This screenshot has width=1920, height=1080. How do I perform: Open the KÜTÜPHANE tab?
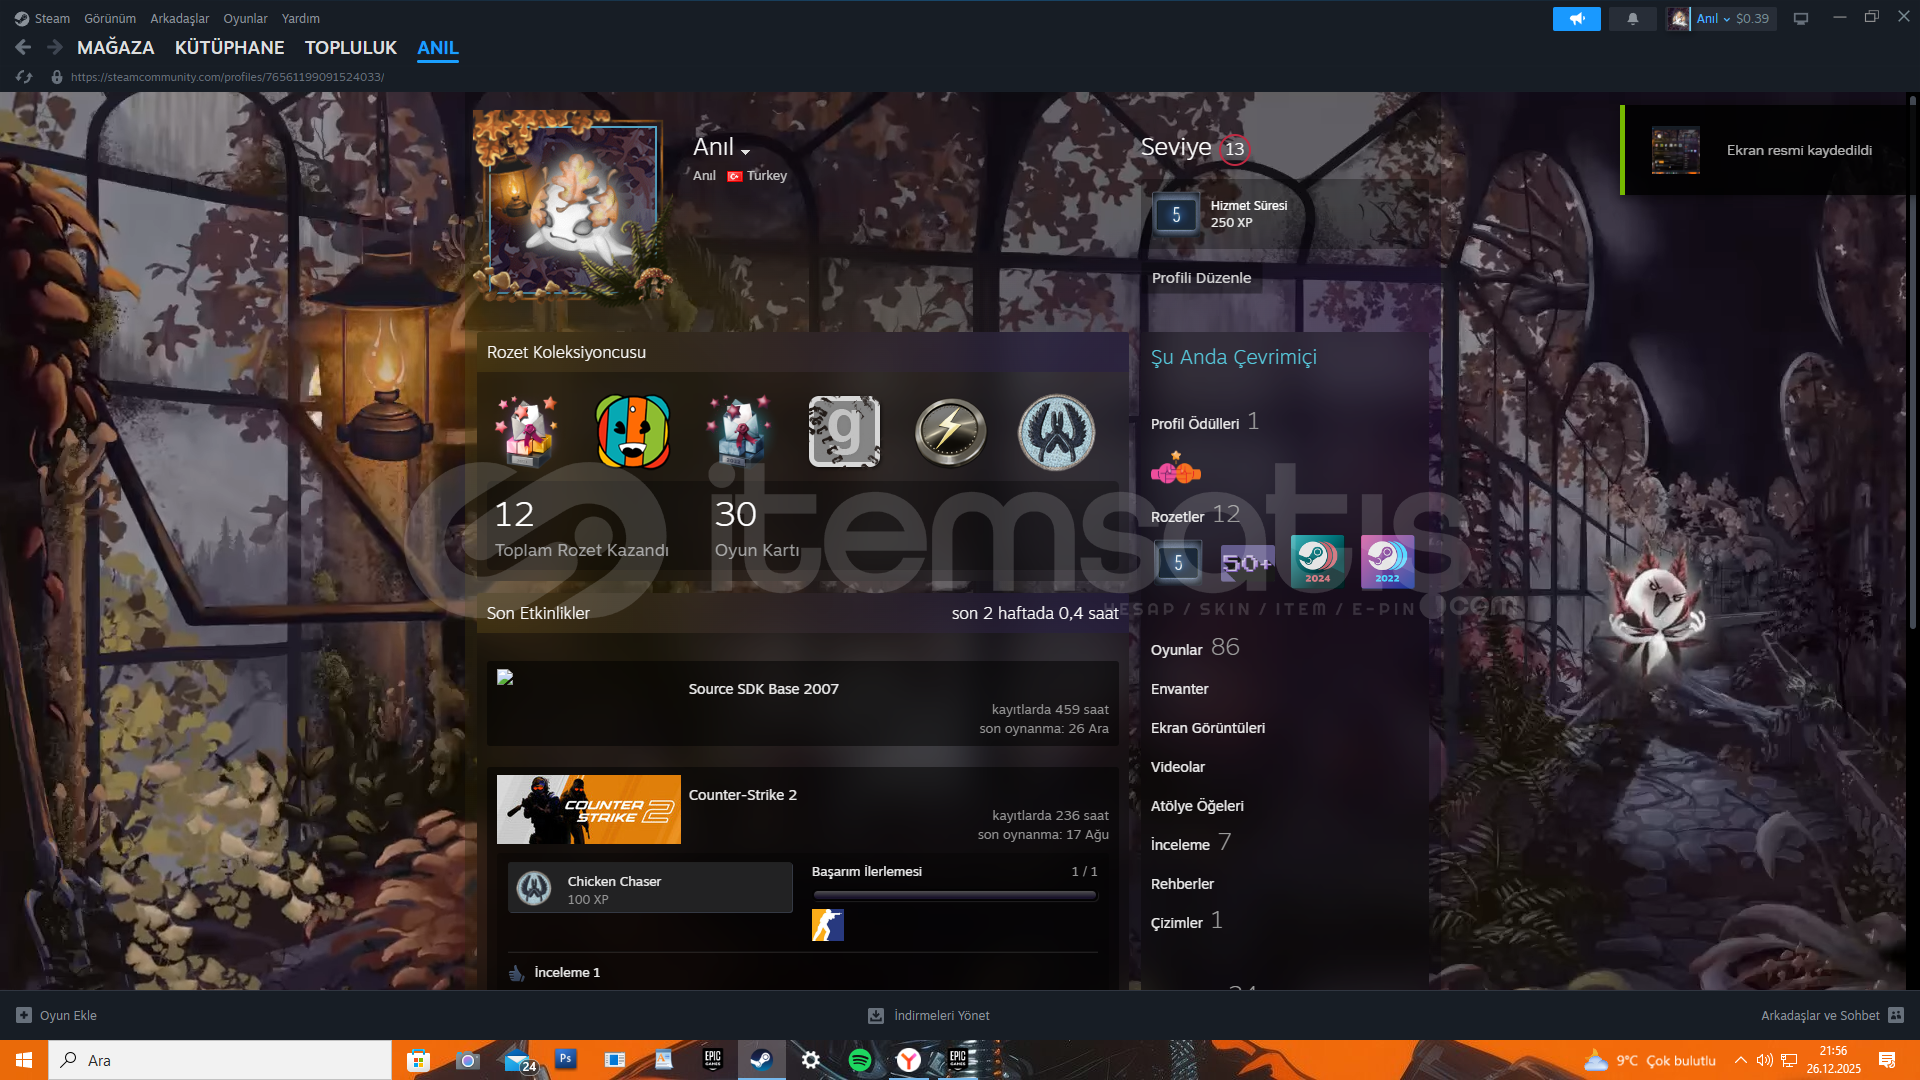[229, 47]
